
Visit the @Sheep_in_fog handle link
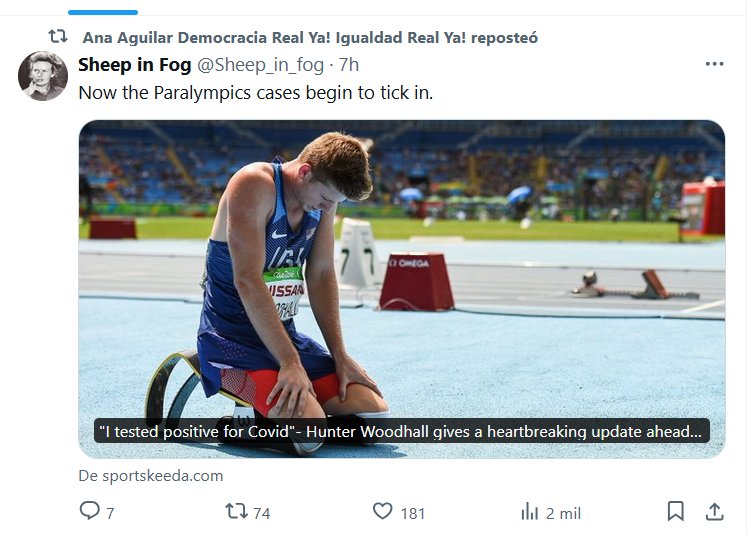[x=261, y=65]
